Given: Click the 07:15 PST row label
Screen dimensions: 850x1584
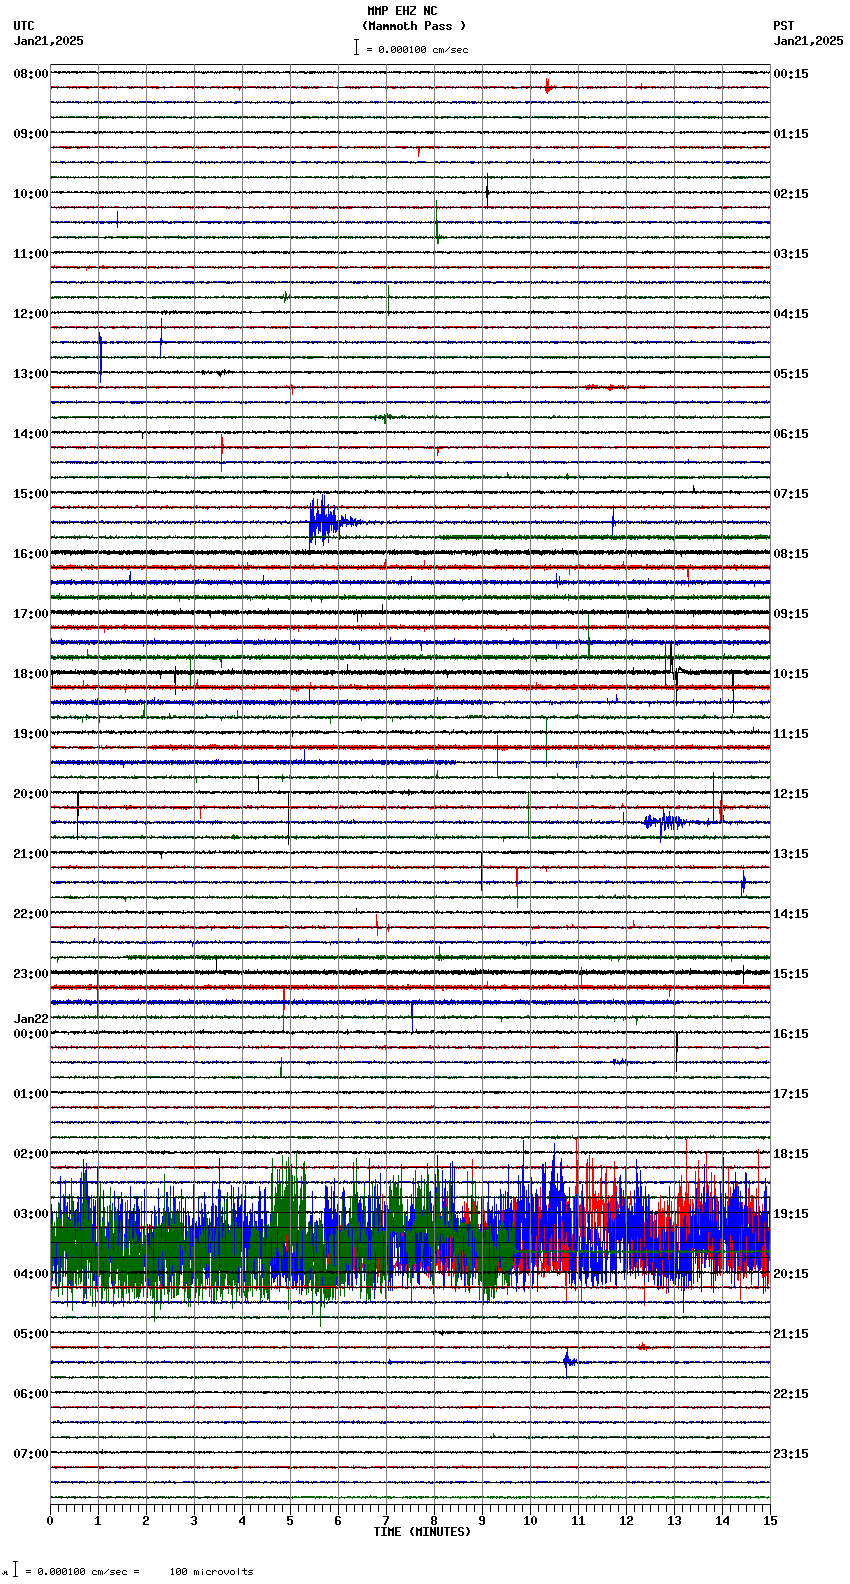Looking at the screenshot, I should [x=791, y=494].
